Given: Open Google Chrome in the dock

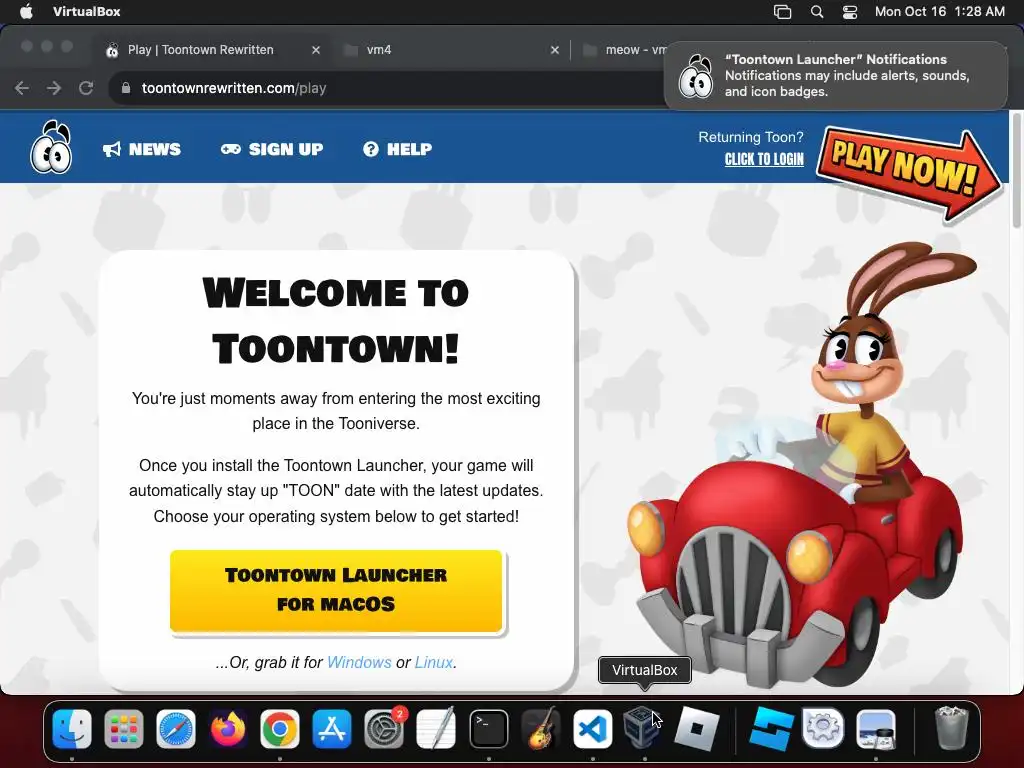Looking at the screenshot, I should (x=280, y=729).
